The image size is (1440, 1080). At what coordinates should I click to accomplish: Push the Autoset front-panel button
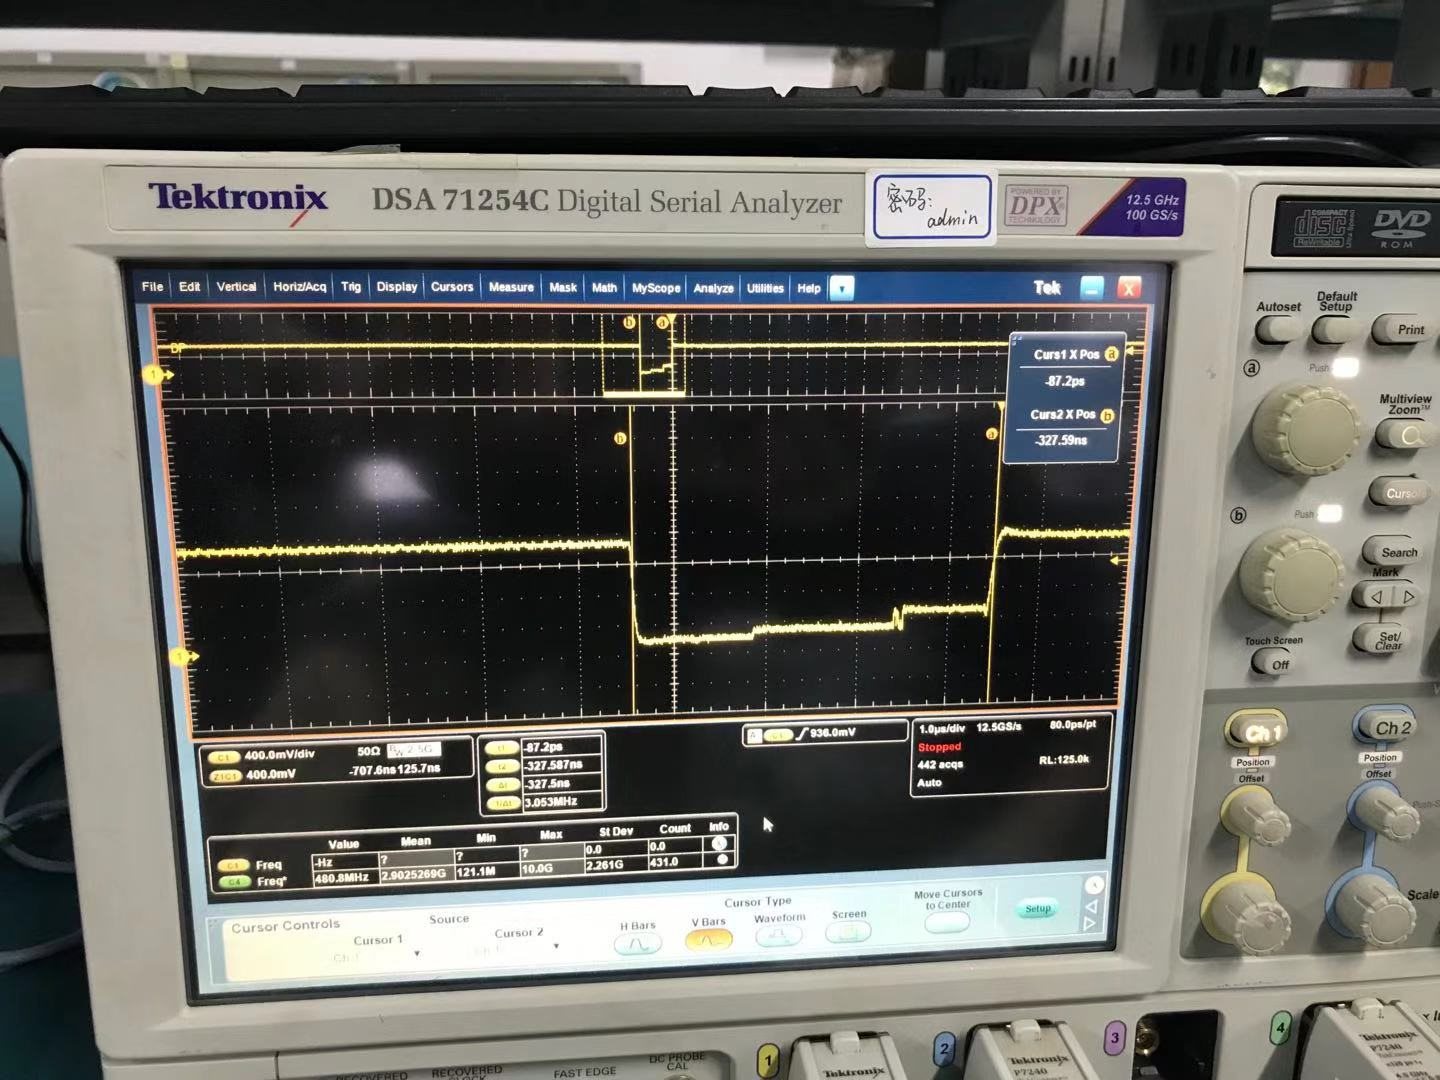tap(1278, 330)
